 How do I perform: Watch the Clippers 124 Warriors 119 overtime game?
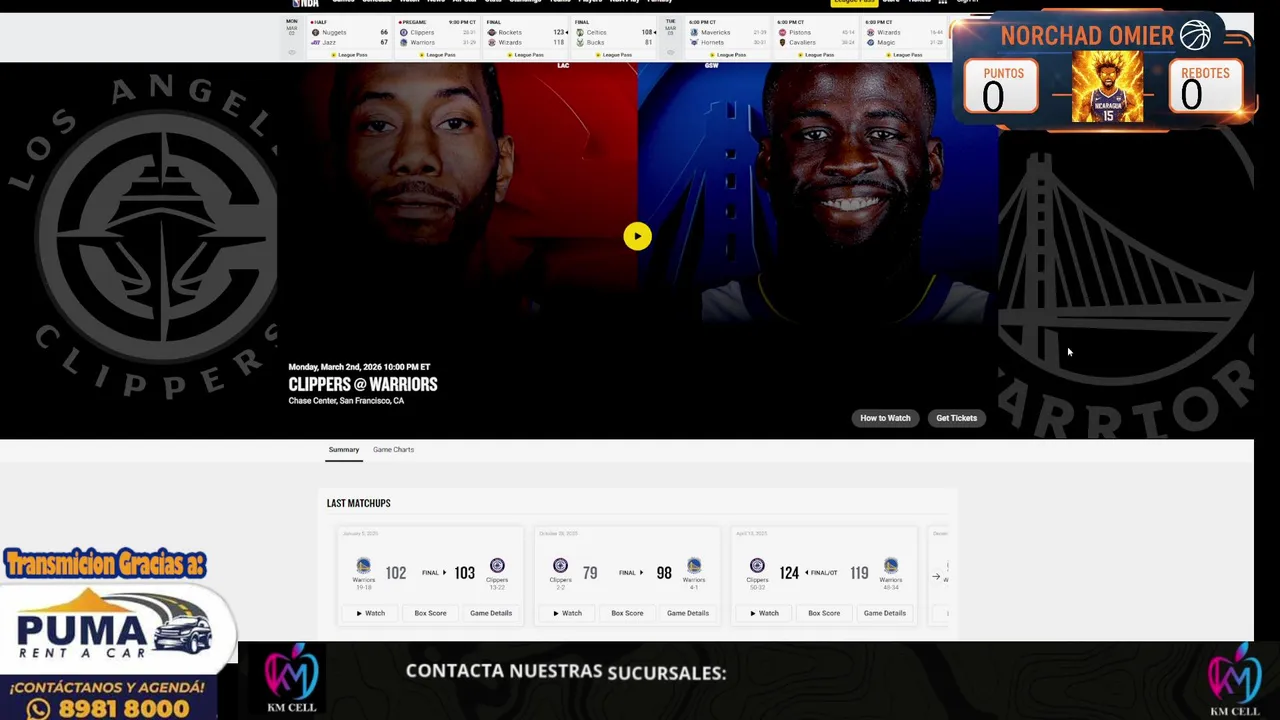point(764,613)
